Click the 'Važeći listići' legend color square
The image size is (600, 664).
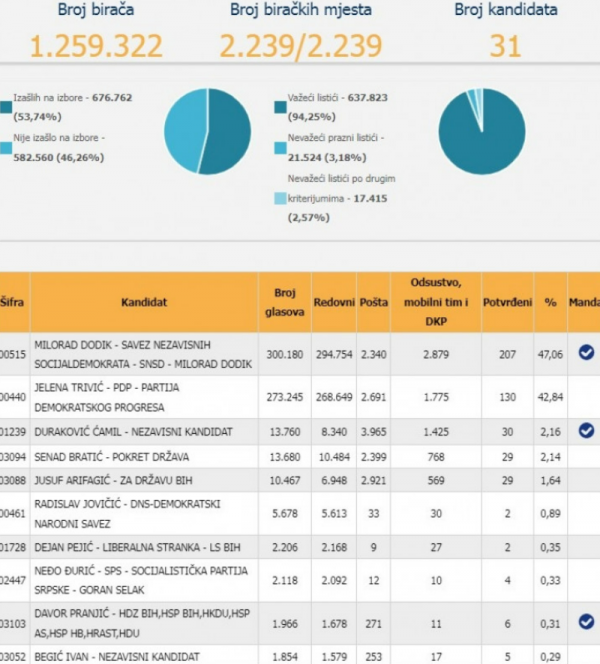click(280, 105)
